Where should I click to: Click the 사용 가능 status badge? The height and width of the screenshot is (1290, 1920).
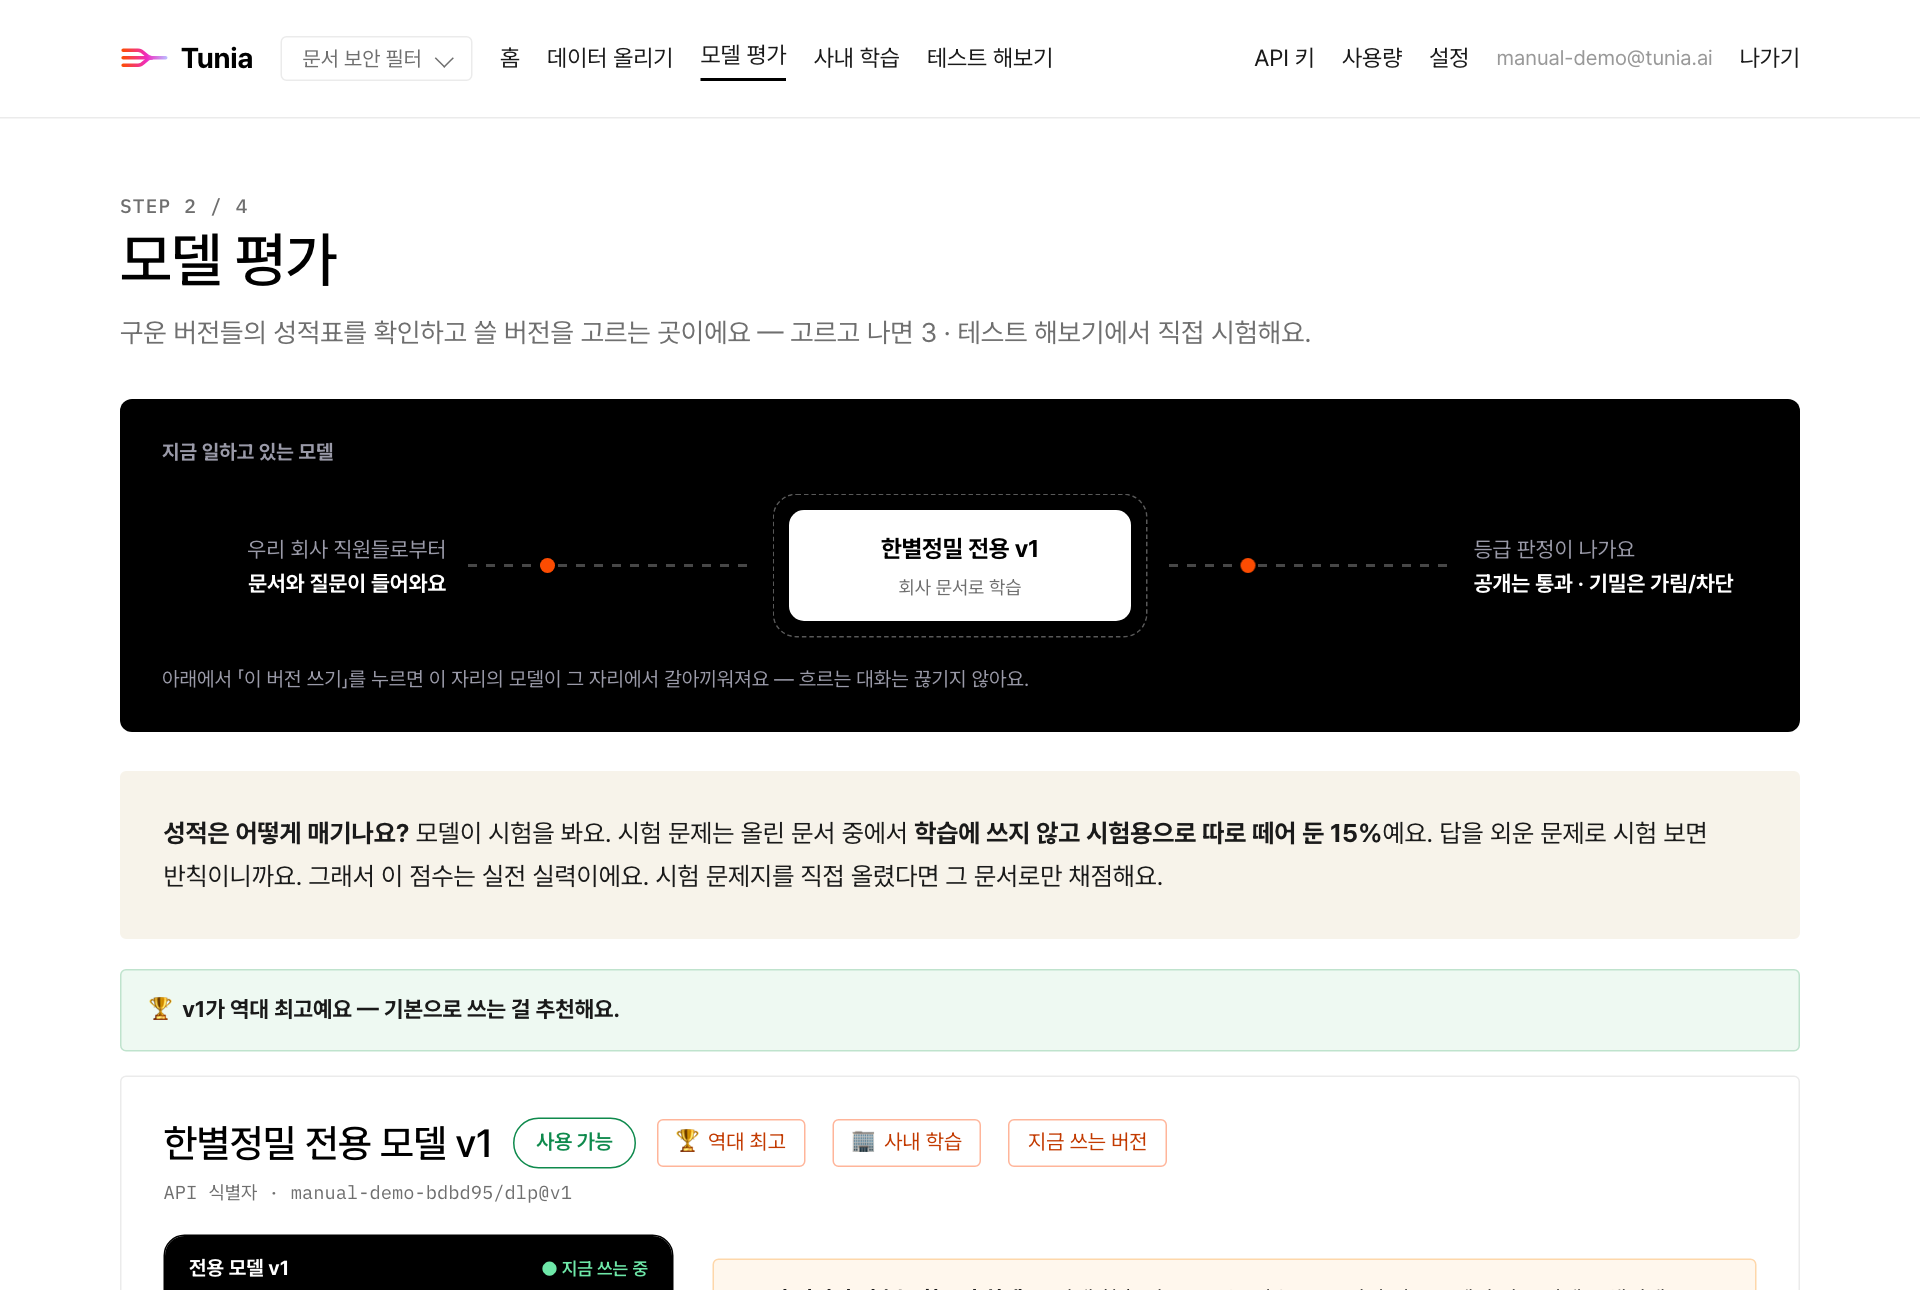(574, 1142)
